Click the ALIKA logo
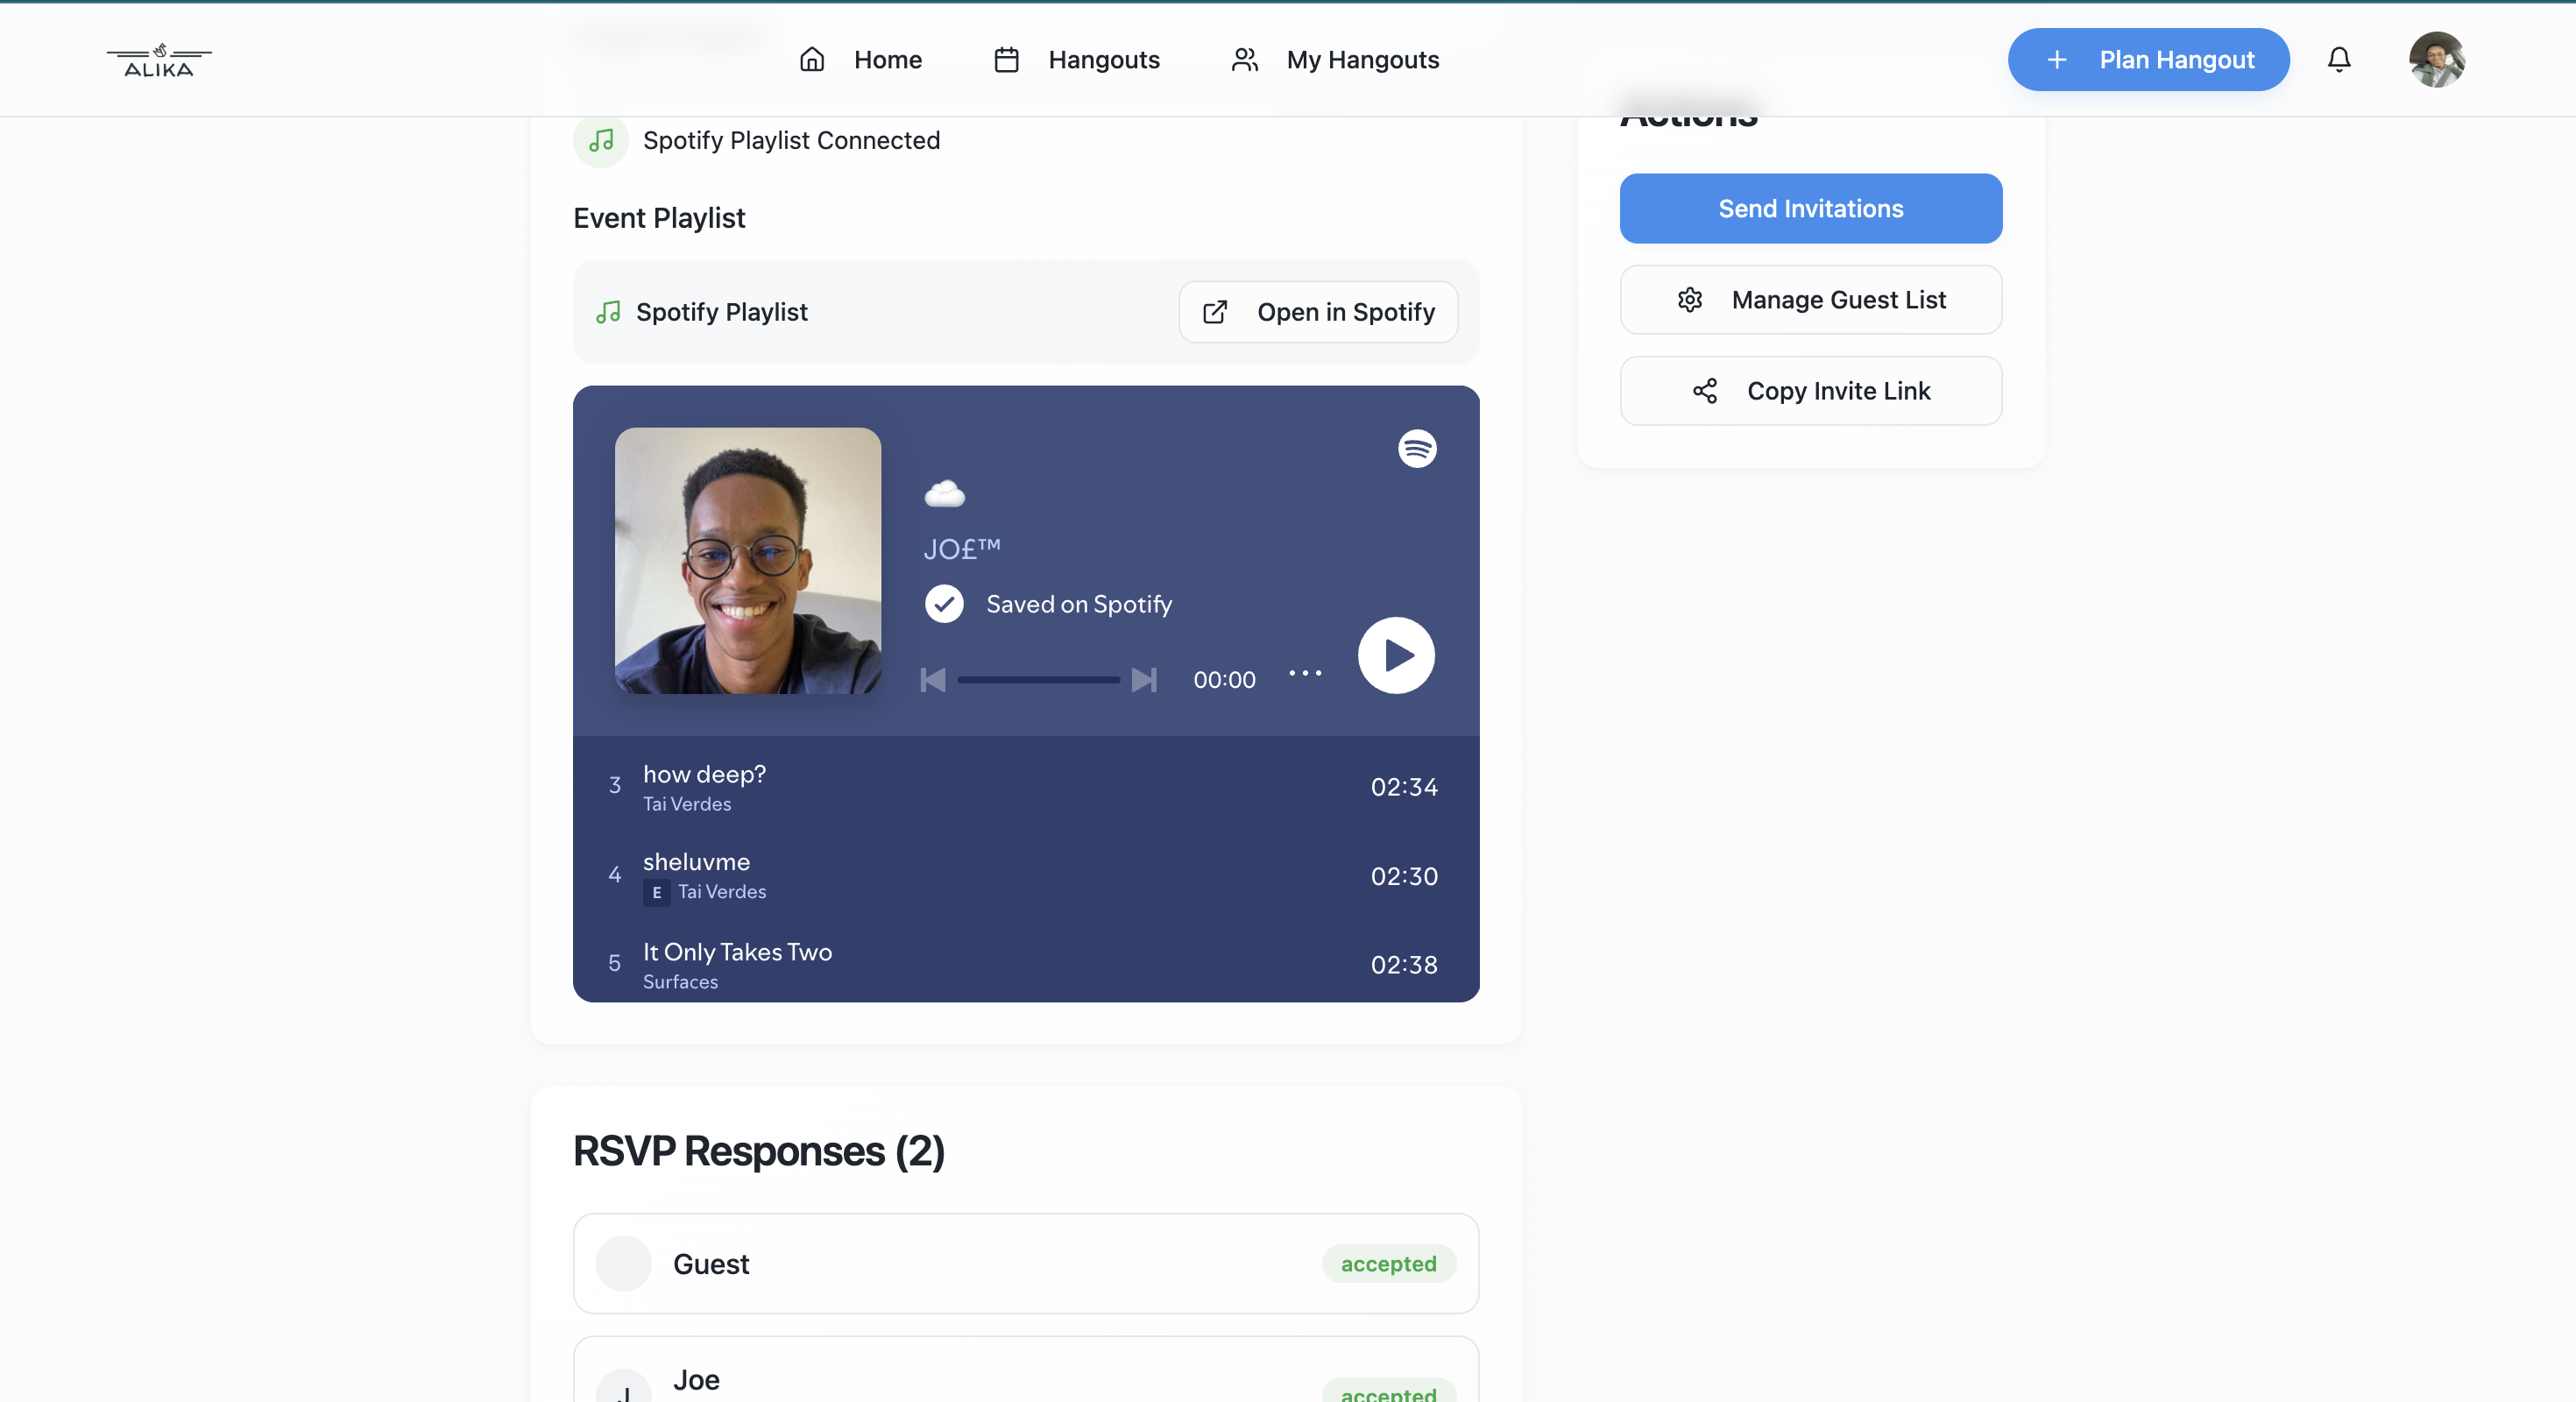 click(x=159, y=61)
